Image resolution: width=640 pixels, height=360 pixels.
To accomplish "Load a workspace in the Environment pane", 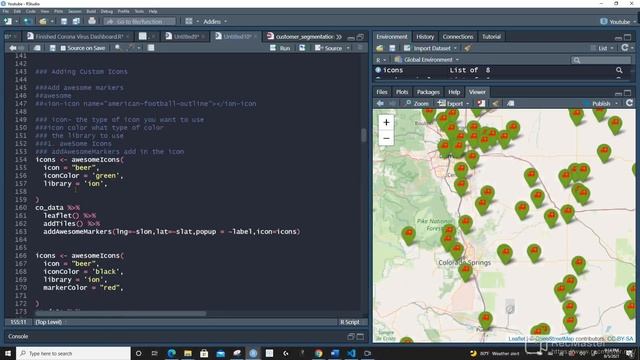I will (x=380, y=48).
